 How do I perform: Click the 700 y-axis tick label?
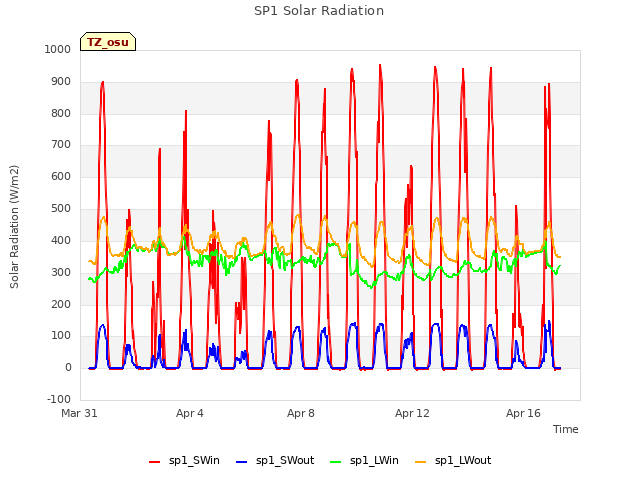pyautogui.click(x=61, y=144)
